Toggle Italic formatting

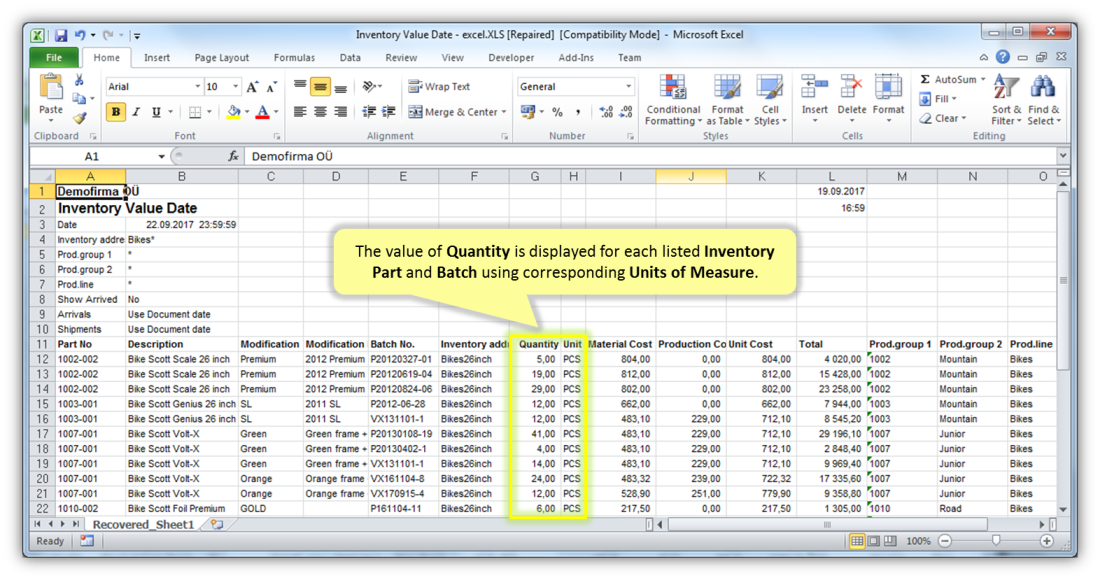click(x=136, y=112)
